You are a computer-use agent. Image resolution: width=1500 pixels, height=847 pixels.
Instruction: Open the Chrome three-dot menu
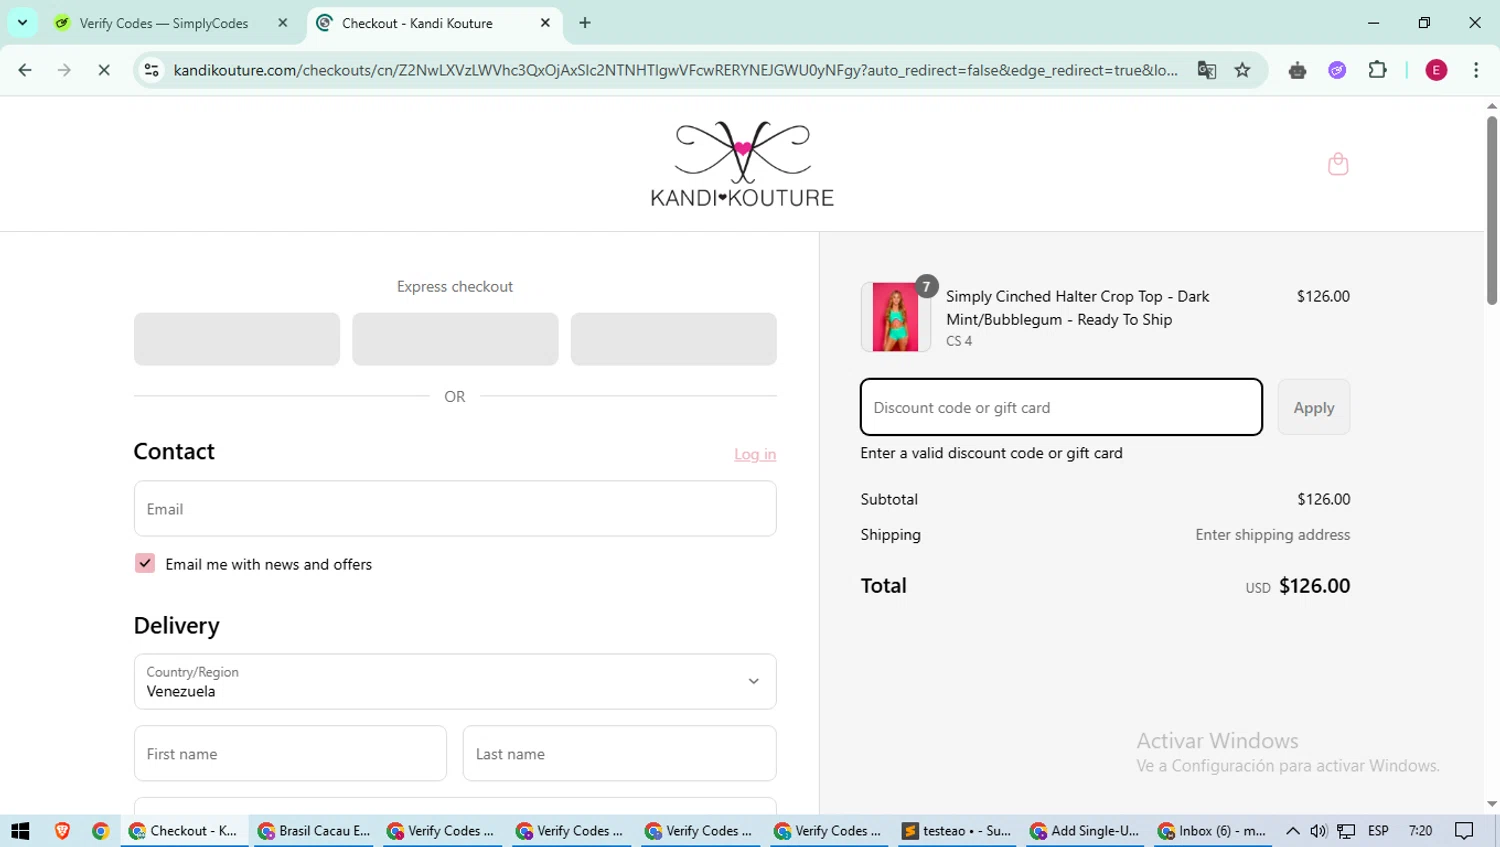(x=1476, y=70)
